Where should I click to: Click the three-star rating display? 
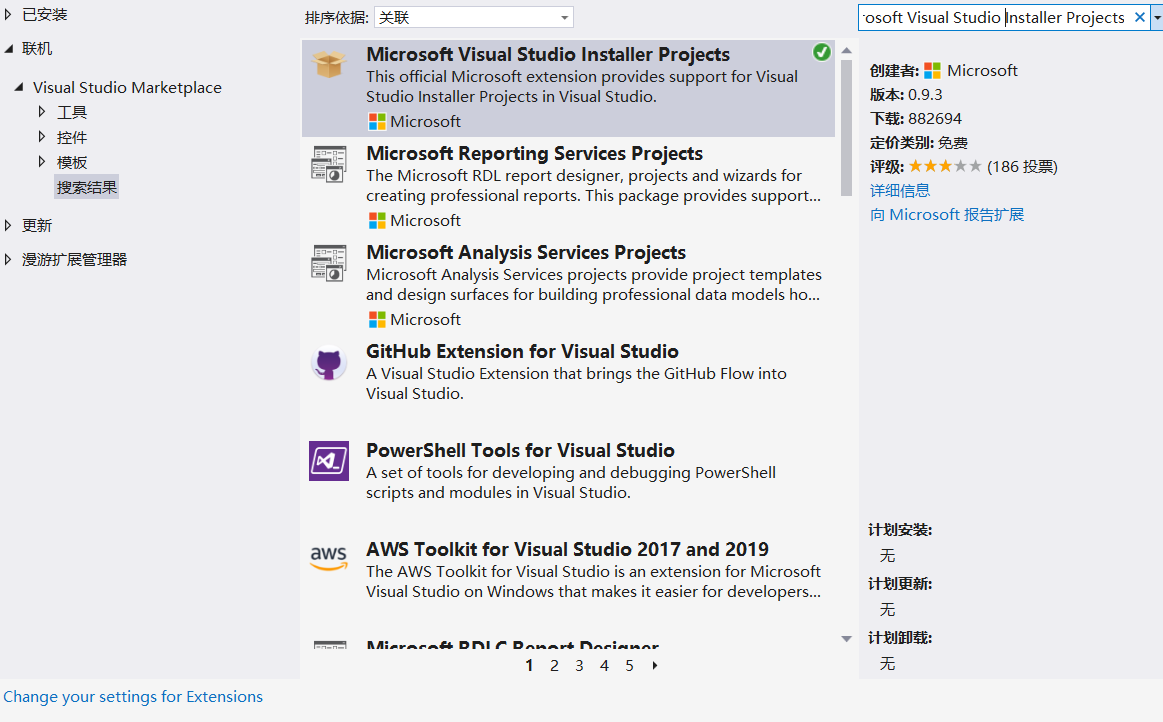click(944, 167)
